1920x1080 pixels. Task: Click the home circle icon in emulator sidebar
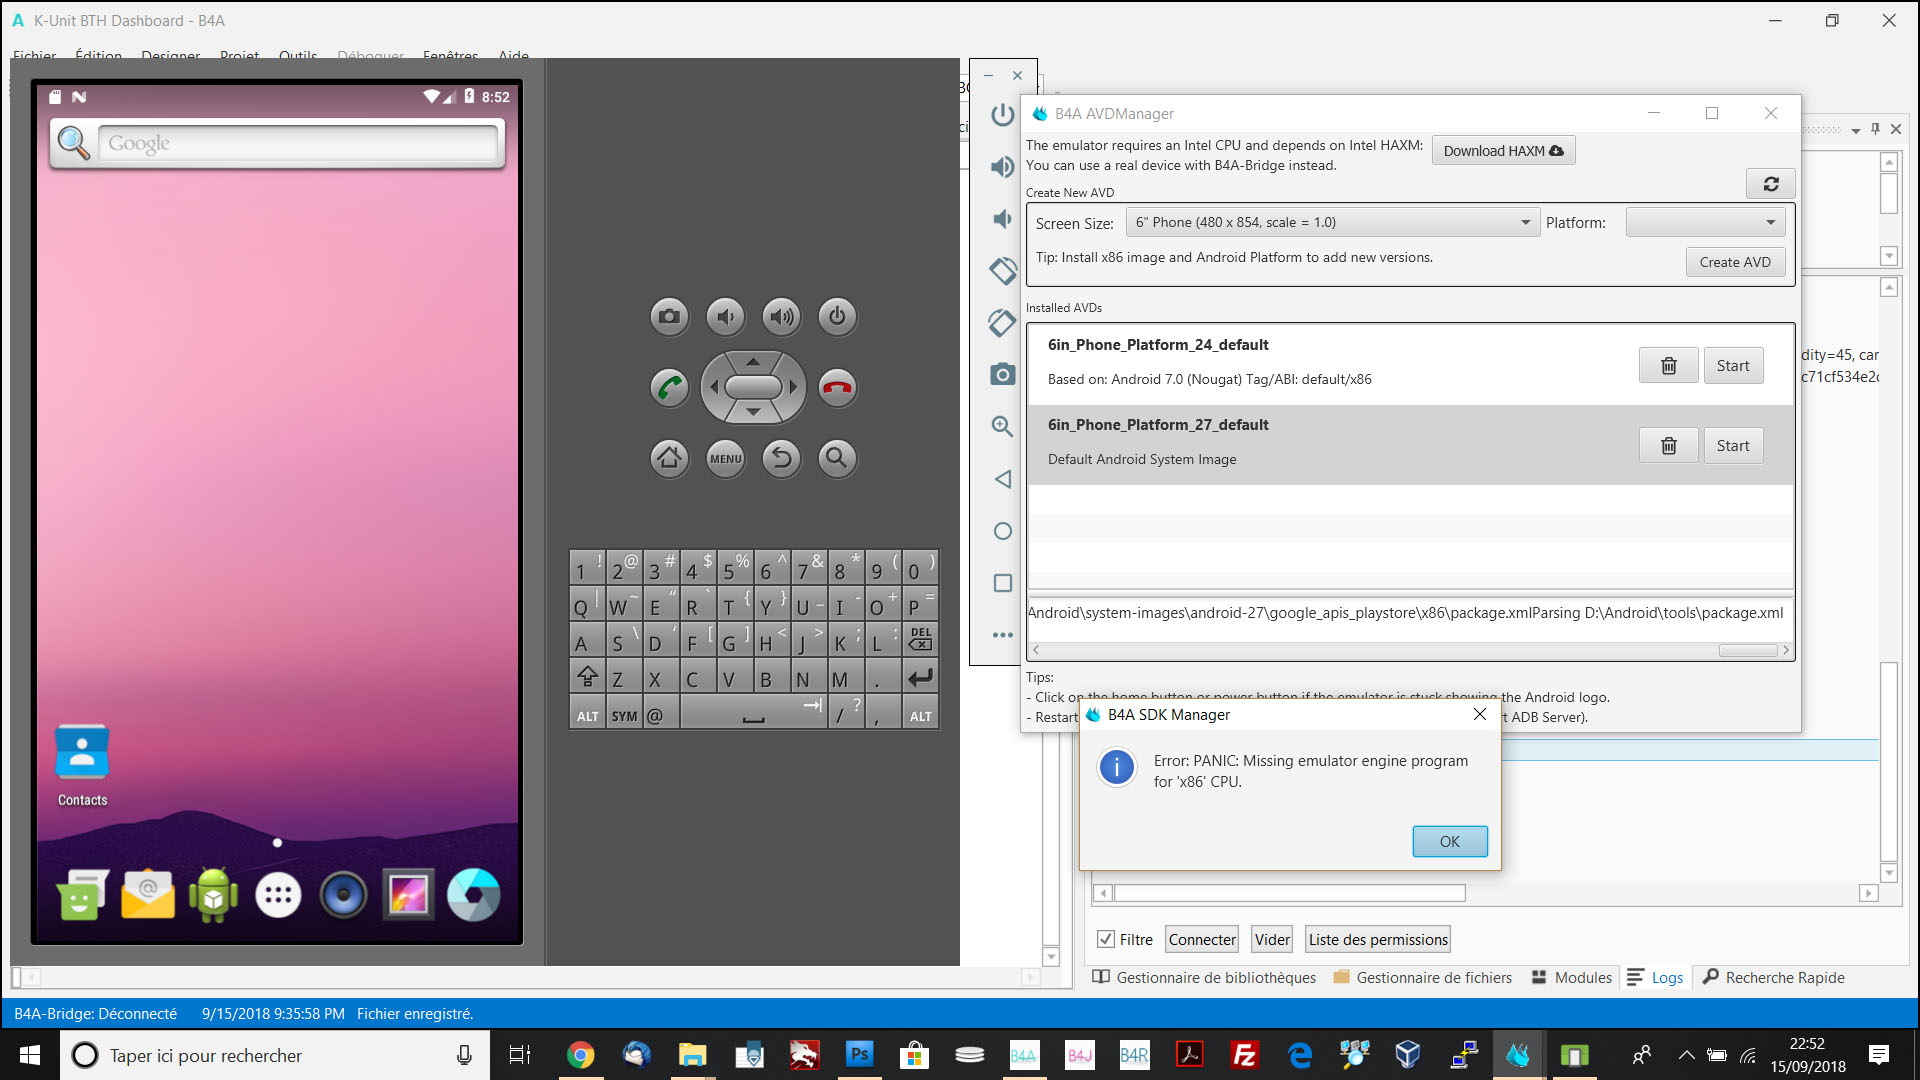[1002, 531]
